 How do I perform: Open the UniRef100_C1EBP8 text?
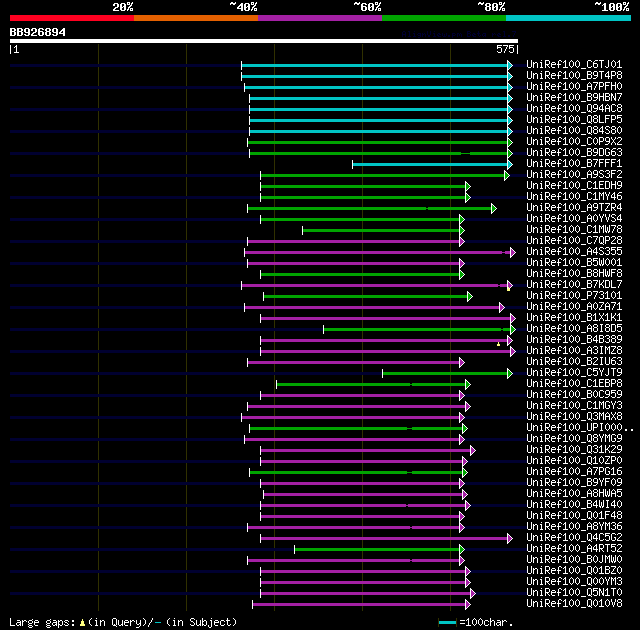(574, 384)
